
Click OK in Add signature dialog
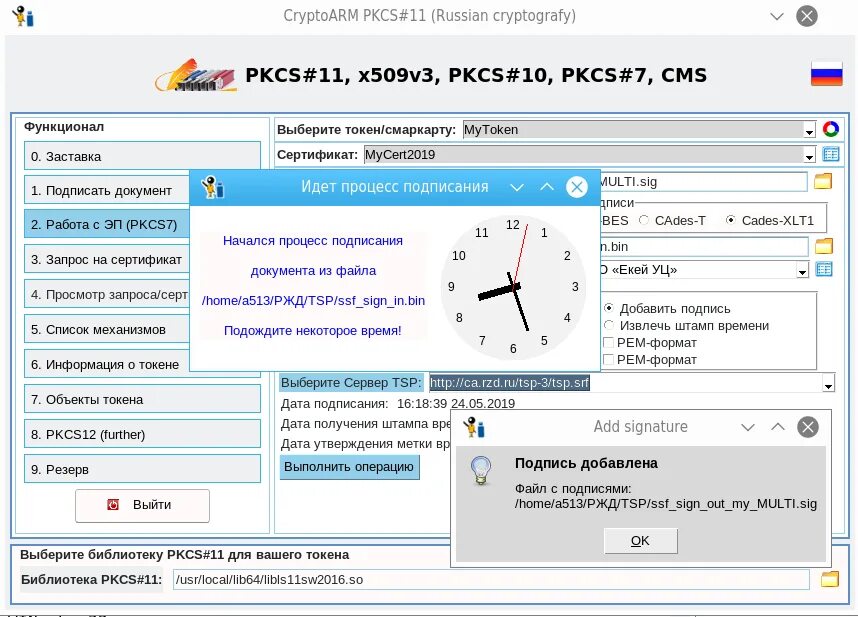coord(640,540)
